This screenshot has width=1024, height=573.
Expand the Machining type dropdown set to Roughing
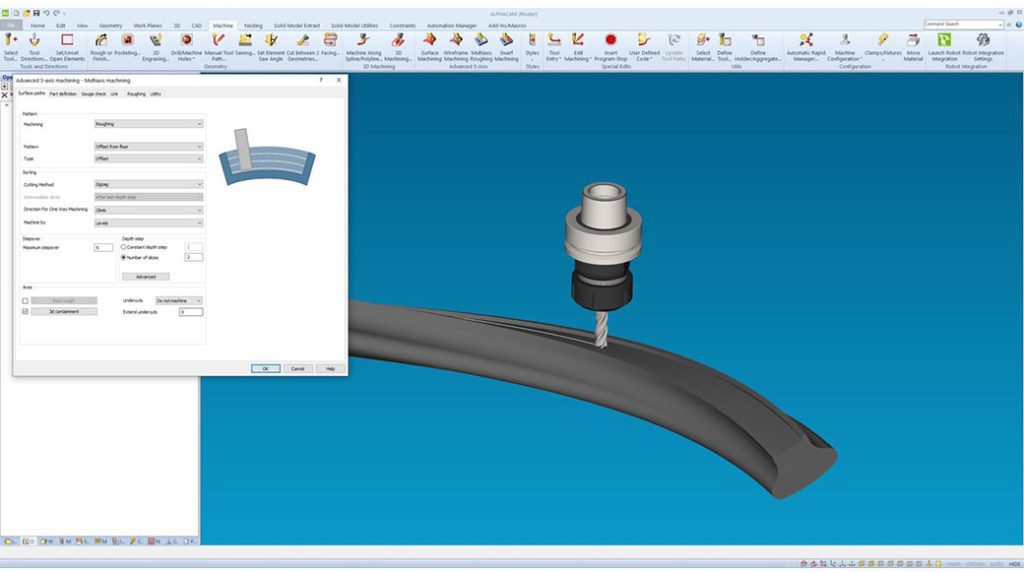148,124
